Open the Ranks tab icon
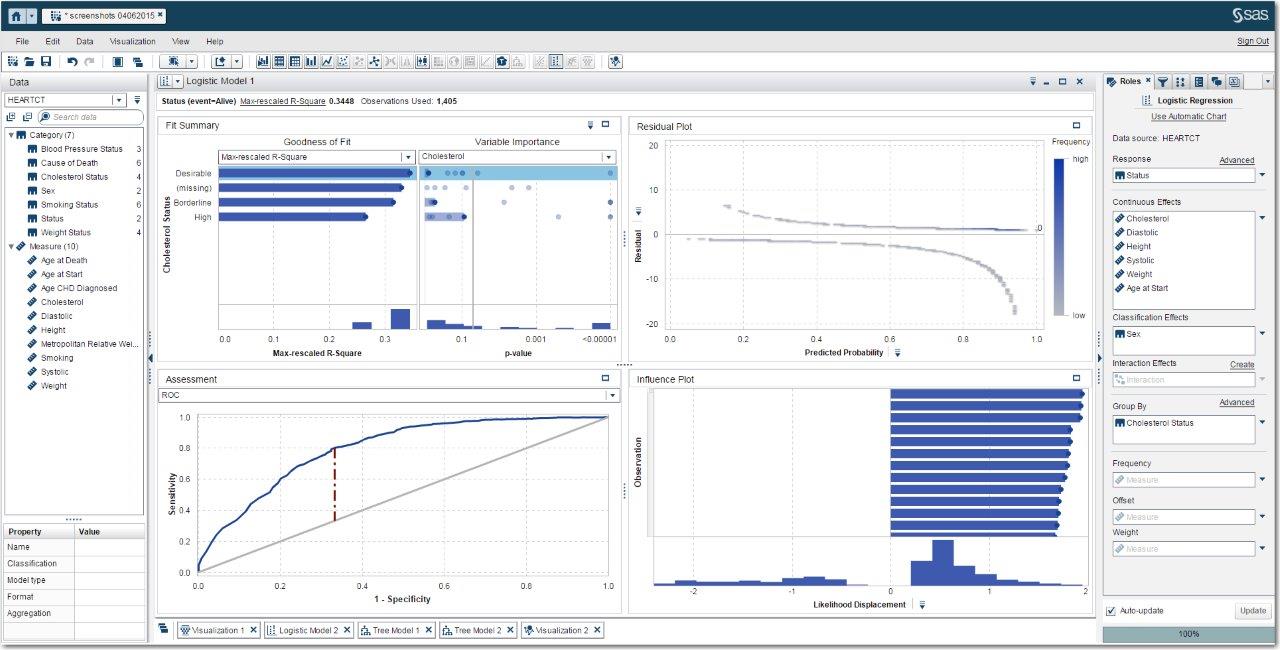The image size is (1280, 650). point(1180,82)
